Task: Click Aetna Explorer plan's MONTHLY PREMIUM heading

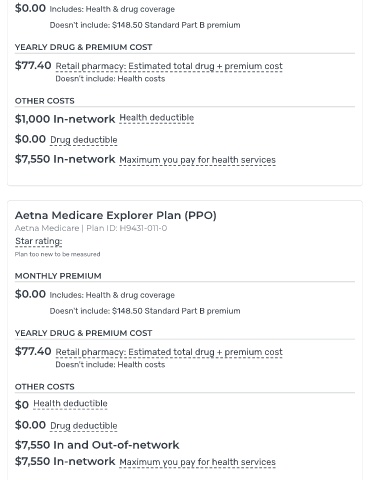Action: [x=58, y=276]
